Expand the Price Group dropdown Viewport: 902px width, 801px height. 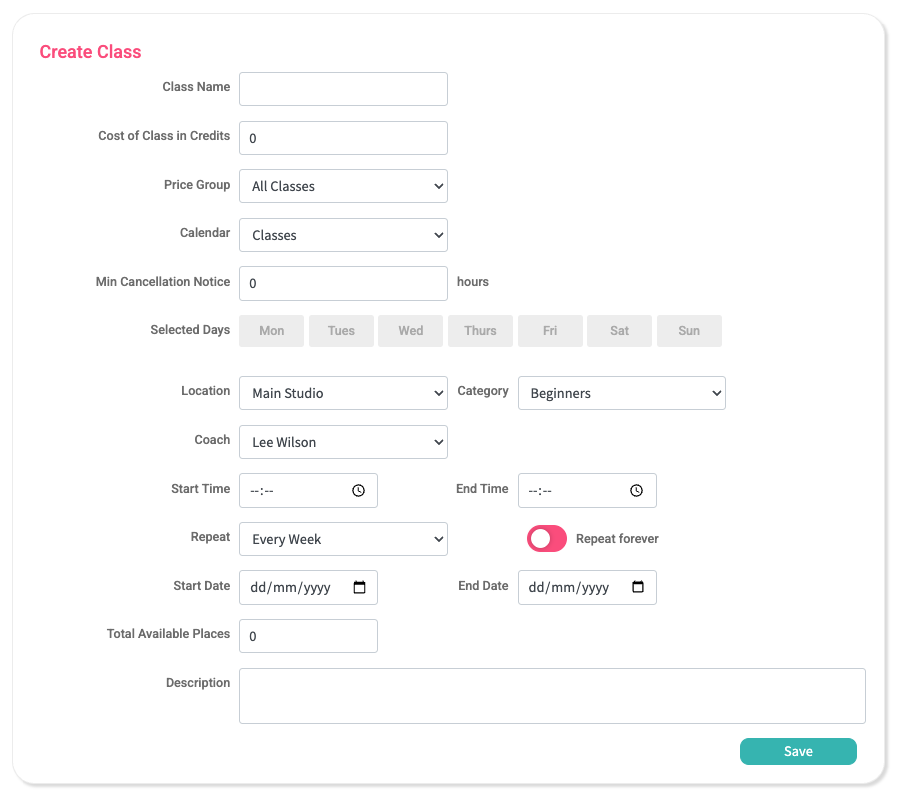click(343, 186)
